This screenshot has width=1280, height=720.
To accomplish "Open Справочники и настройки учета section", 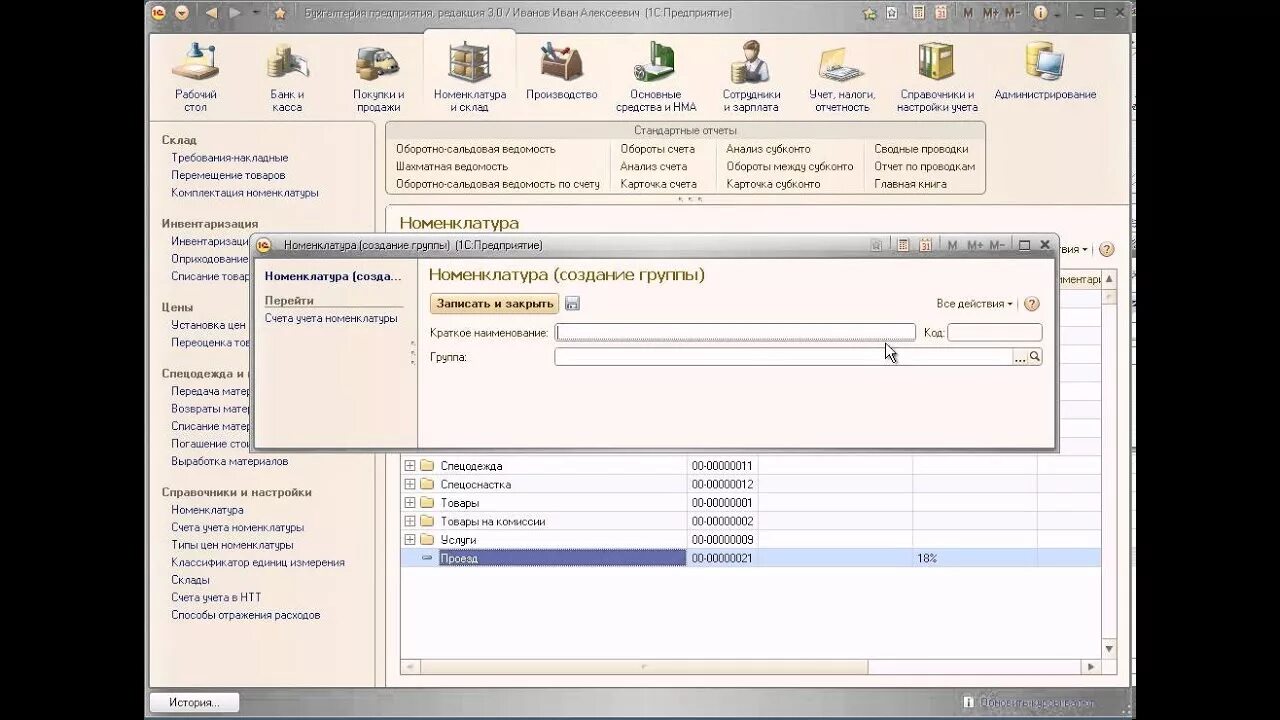I will (937, 76).
